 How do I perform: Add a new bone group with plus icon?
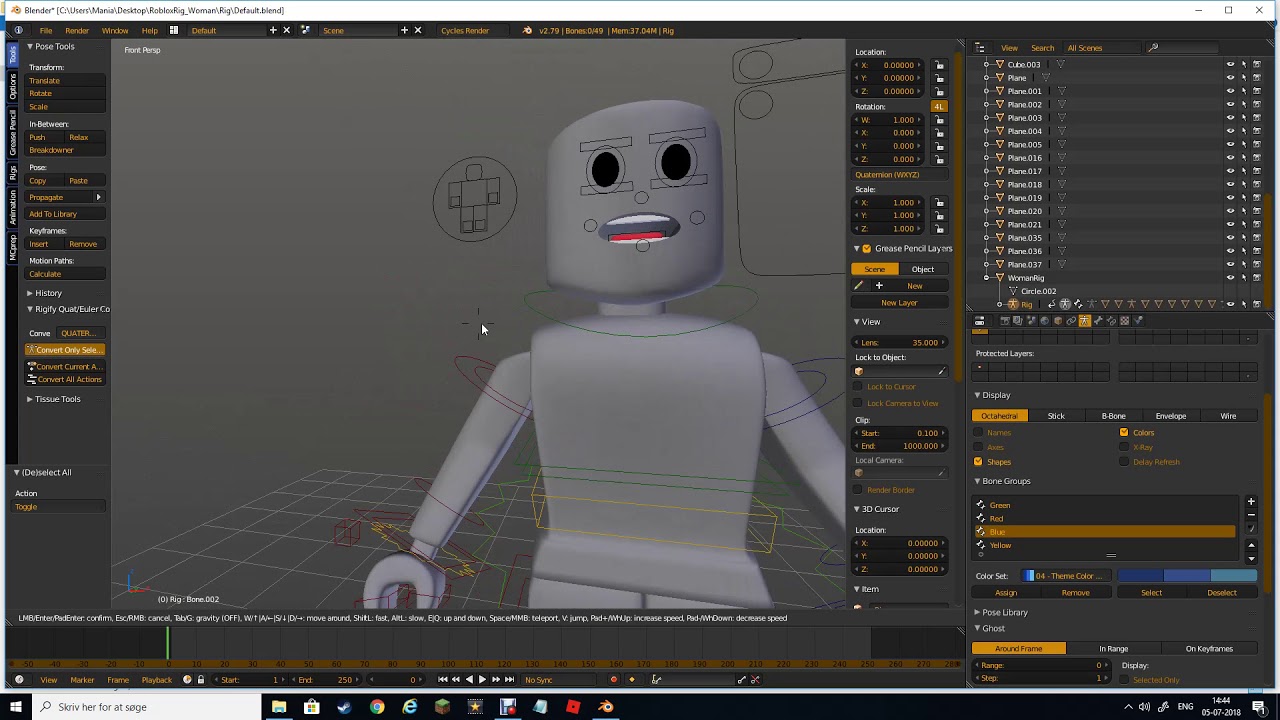coord(1250,502)
